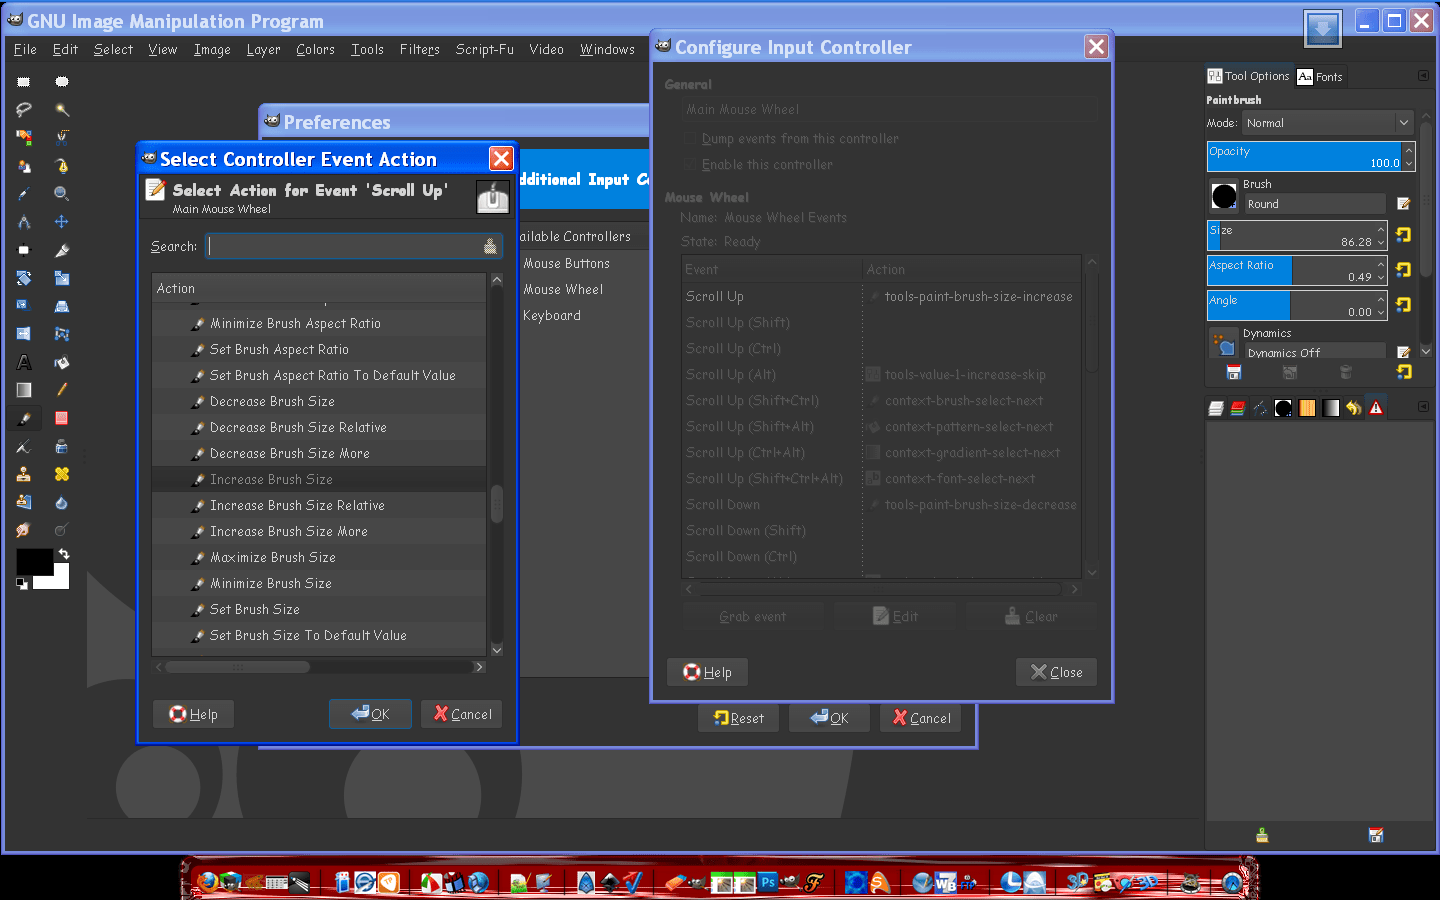Open the Script-Fu menu
Image resolution: width=1440 pixels, height=900 pixels.
[x=485, y=49]
